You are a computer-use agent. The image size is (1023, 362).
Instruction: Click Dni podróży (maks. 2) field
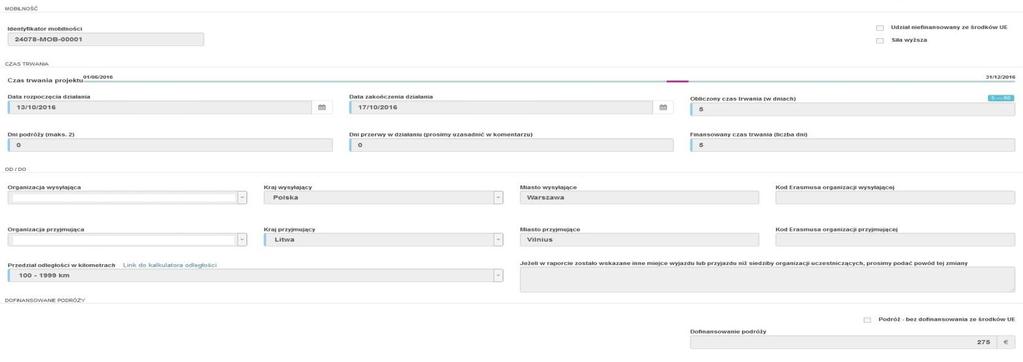pyautogui.click(x=170, y=145)
